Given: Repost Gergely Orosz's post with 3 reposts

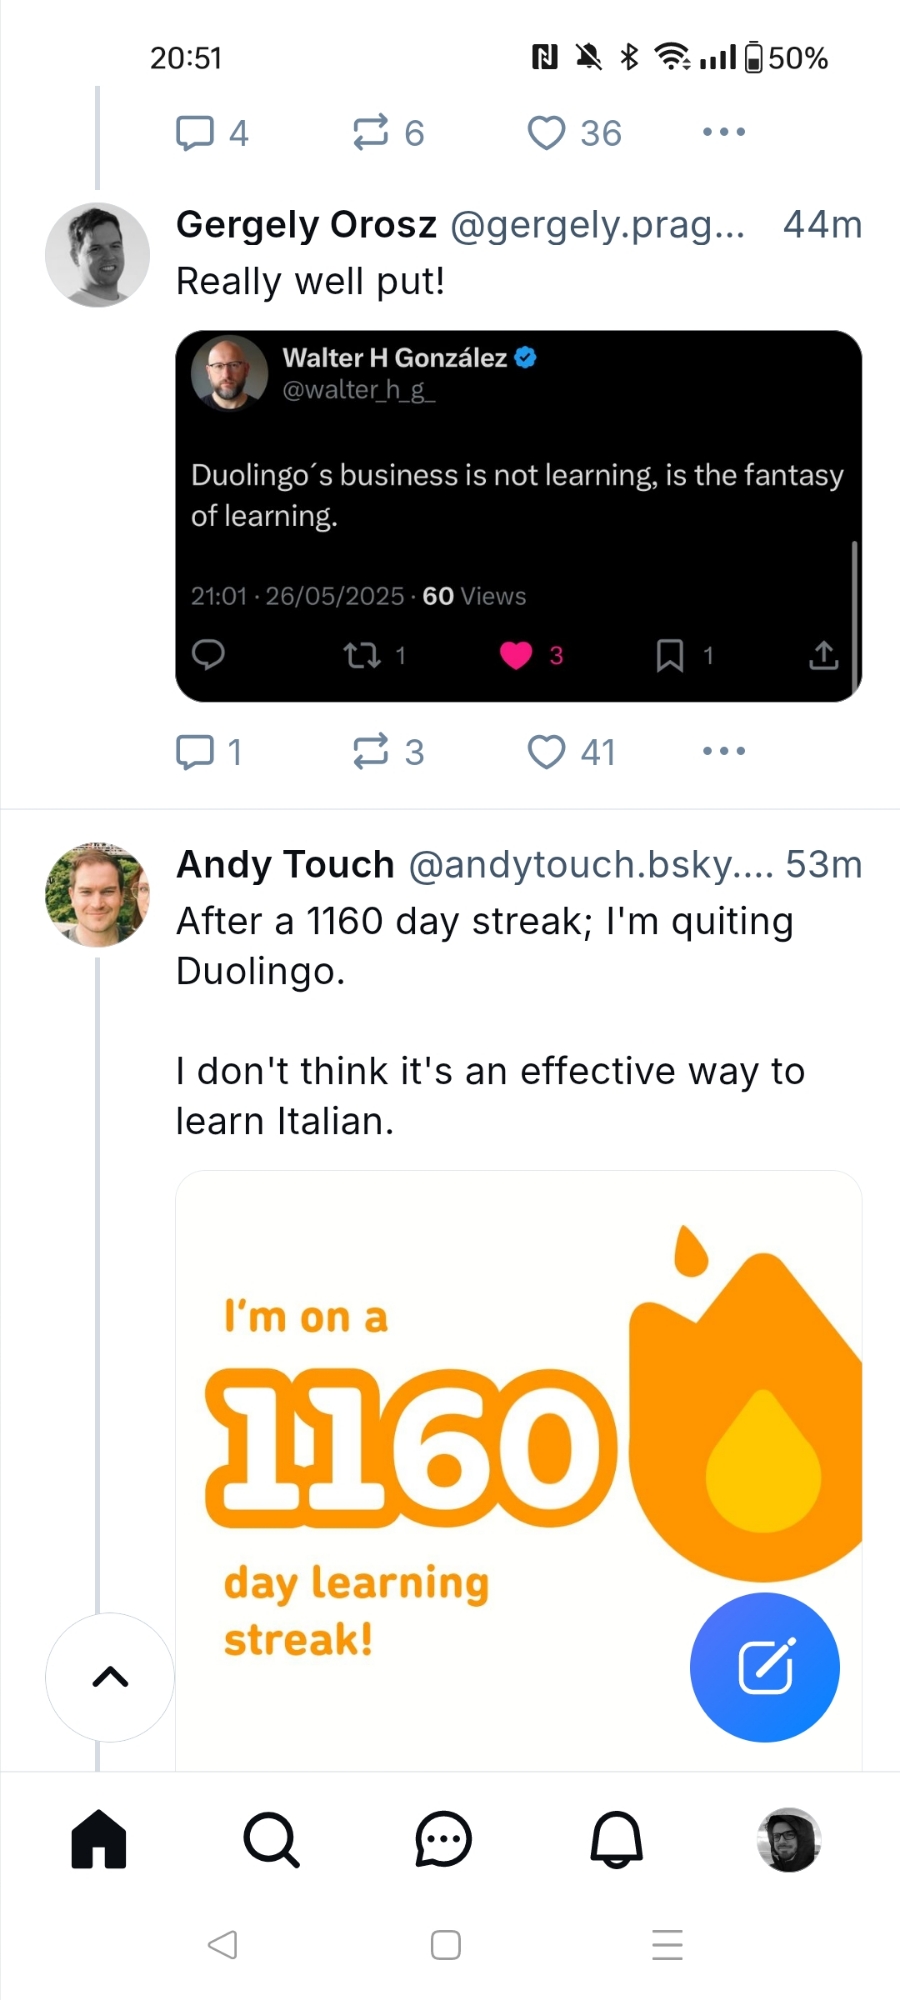Looking at the screenshot, I should tap(371, 752).
